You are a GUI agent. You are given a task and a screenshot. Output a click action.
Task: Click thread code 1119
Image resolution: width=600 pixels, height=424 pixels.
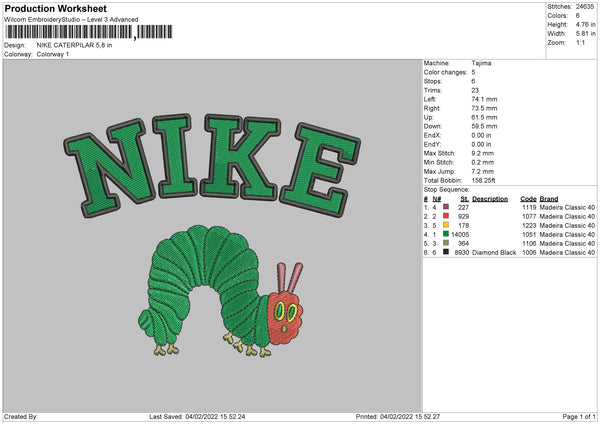(529, 207)
